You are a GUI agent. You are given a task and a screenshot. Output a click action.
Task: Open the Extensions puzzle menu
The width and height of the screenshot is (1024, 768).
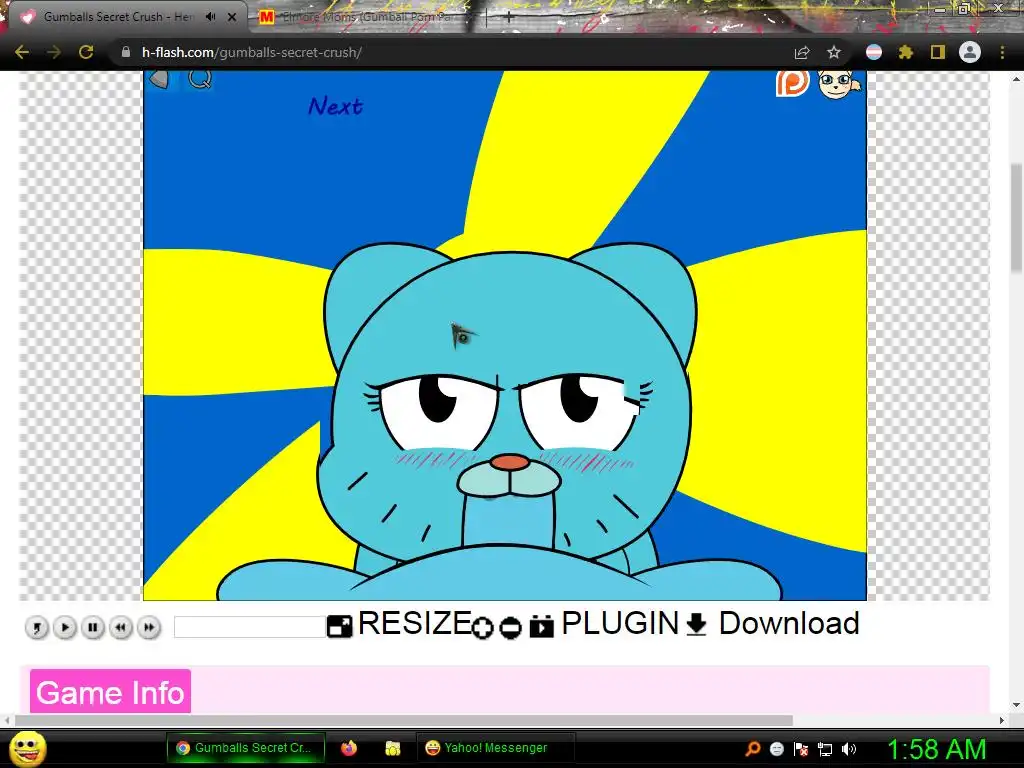coord(906,52)
